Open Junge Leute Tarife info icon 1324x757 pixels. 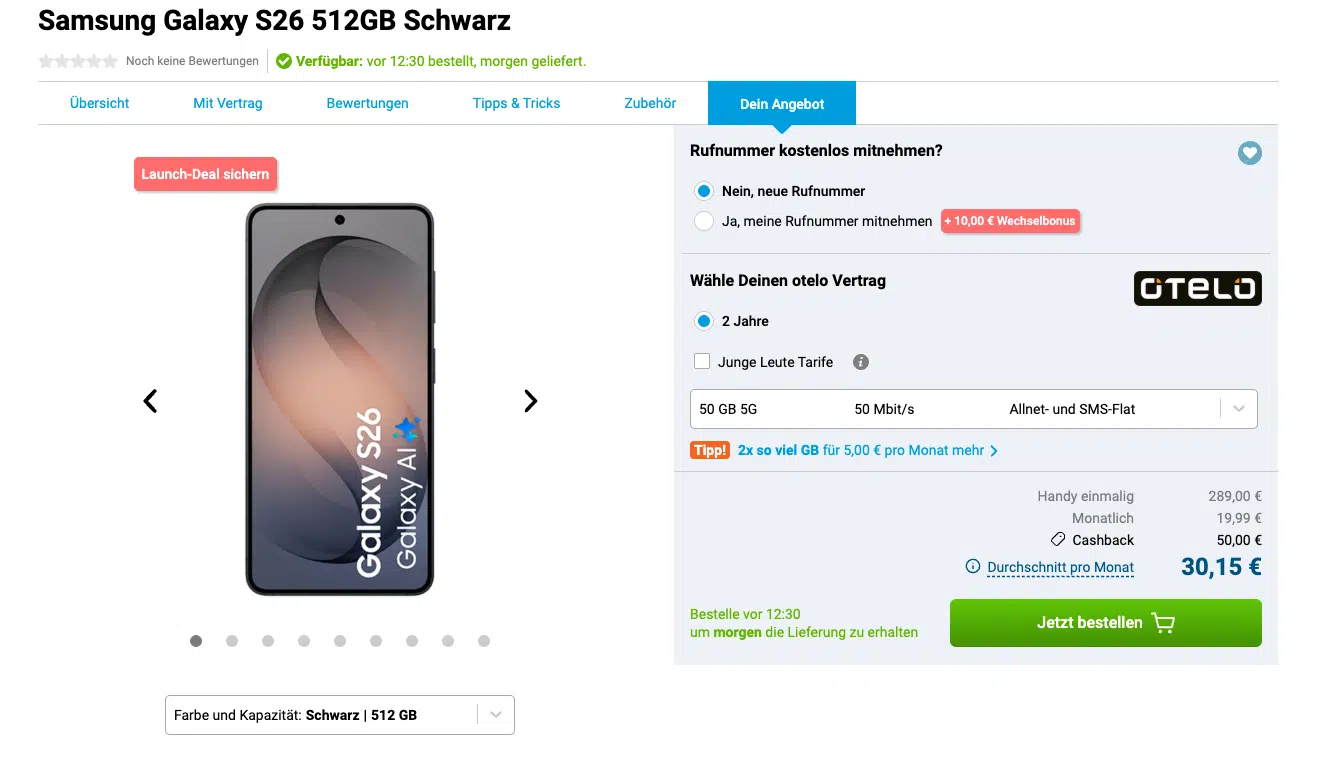click(861, 362)
